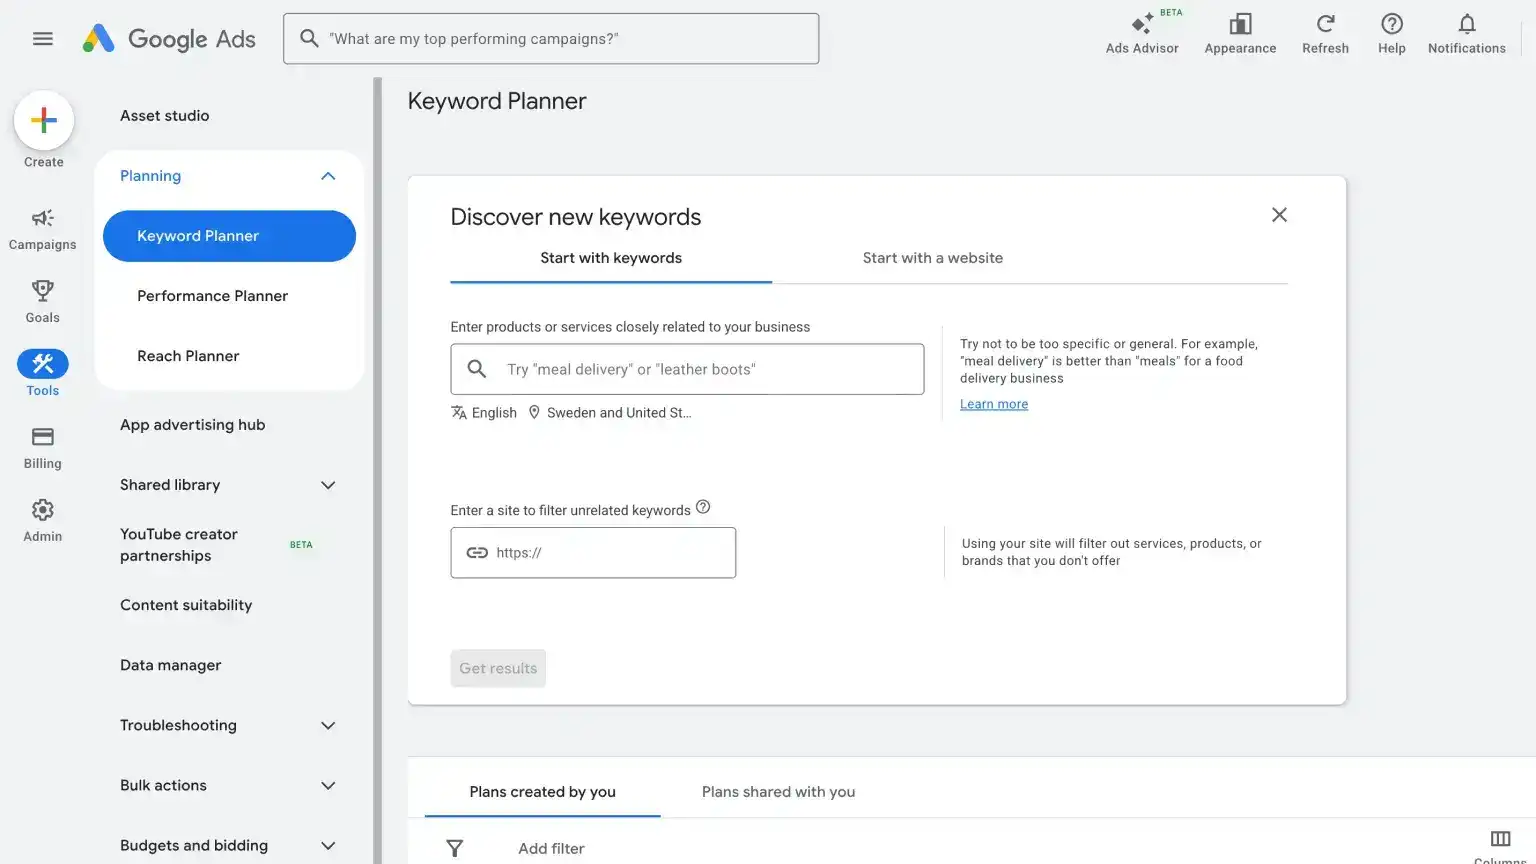Go to Campaigns in sidebar
This screenshot has height=864, width=1536.
tap(42, 229)
